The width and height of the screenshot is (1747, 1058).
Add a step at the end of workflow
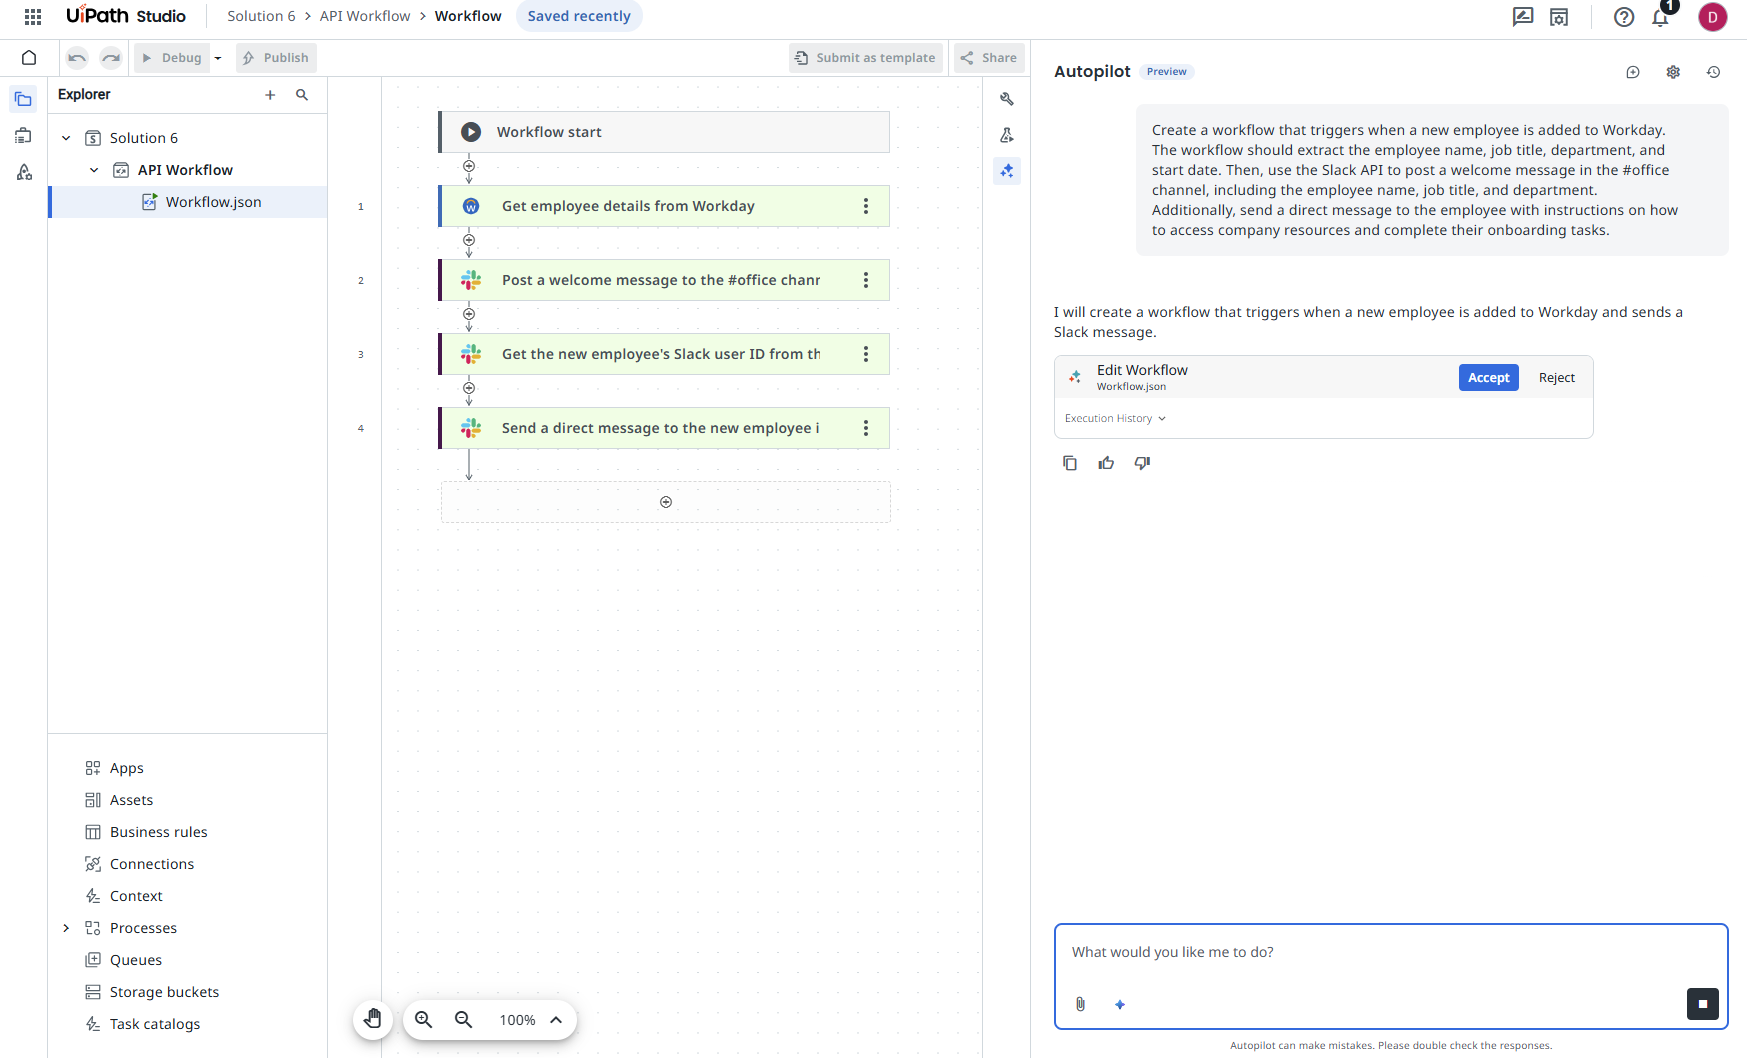(x=666, y=502)
